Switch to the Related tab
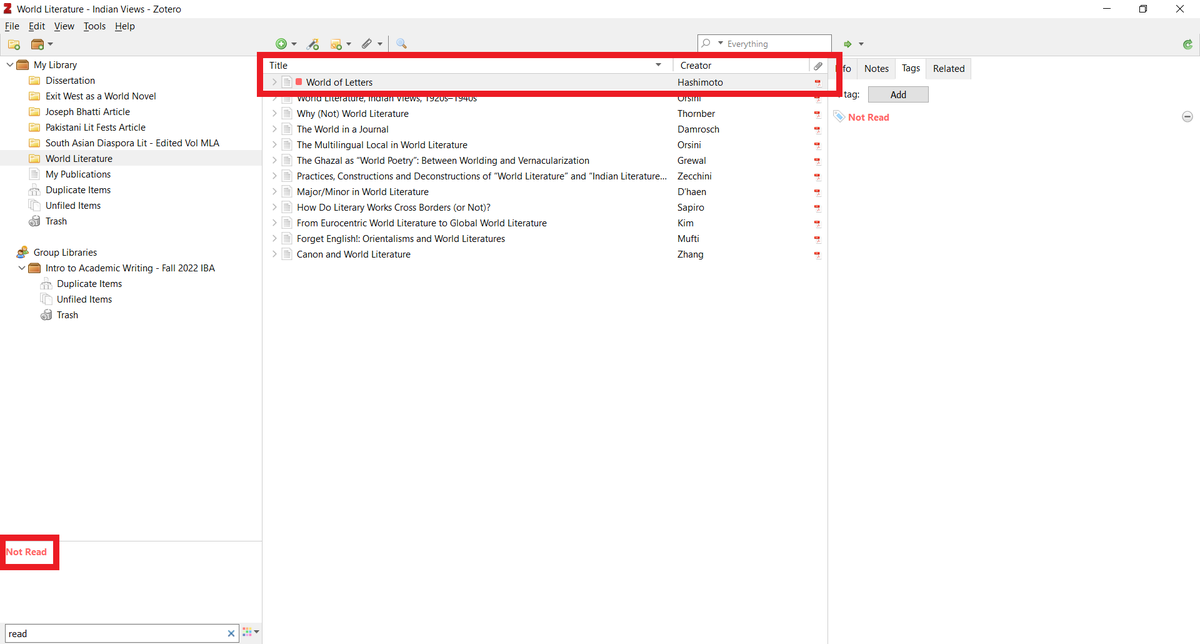 click(x=949, y=68)
